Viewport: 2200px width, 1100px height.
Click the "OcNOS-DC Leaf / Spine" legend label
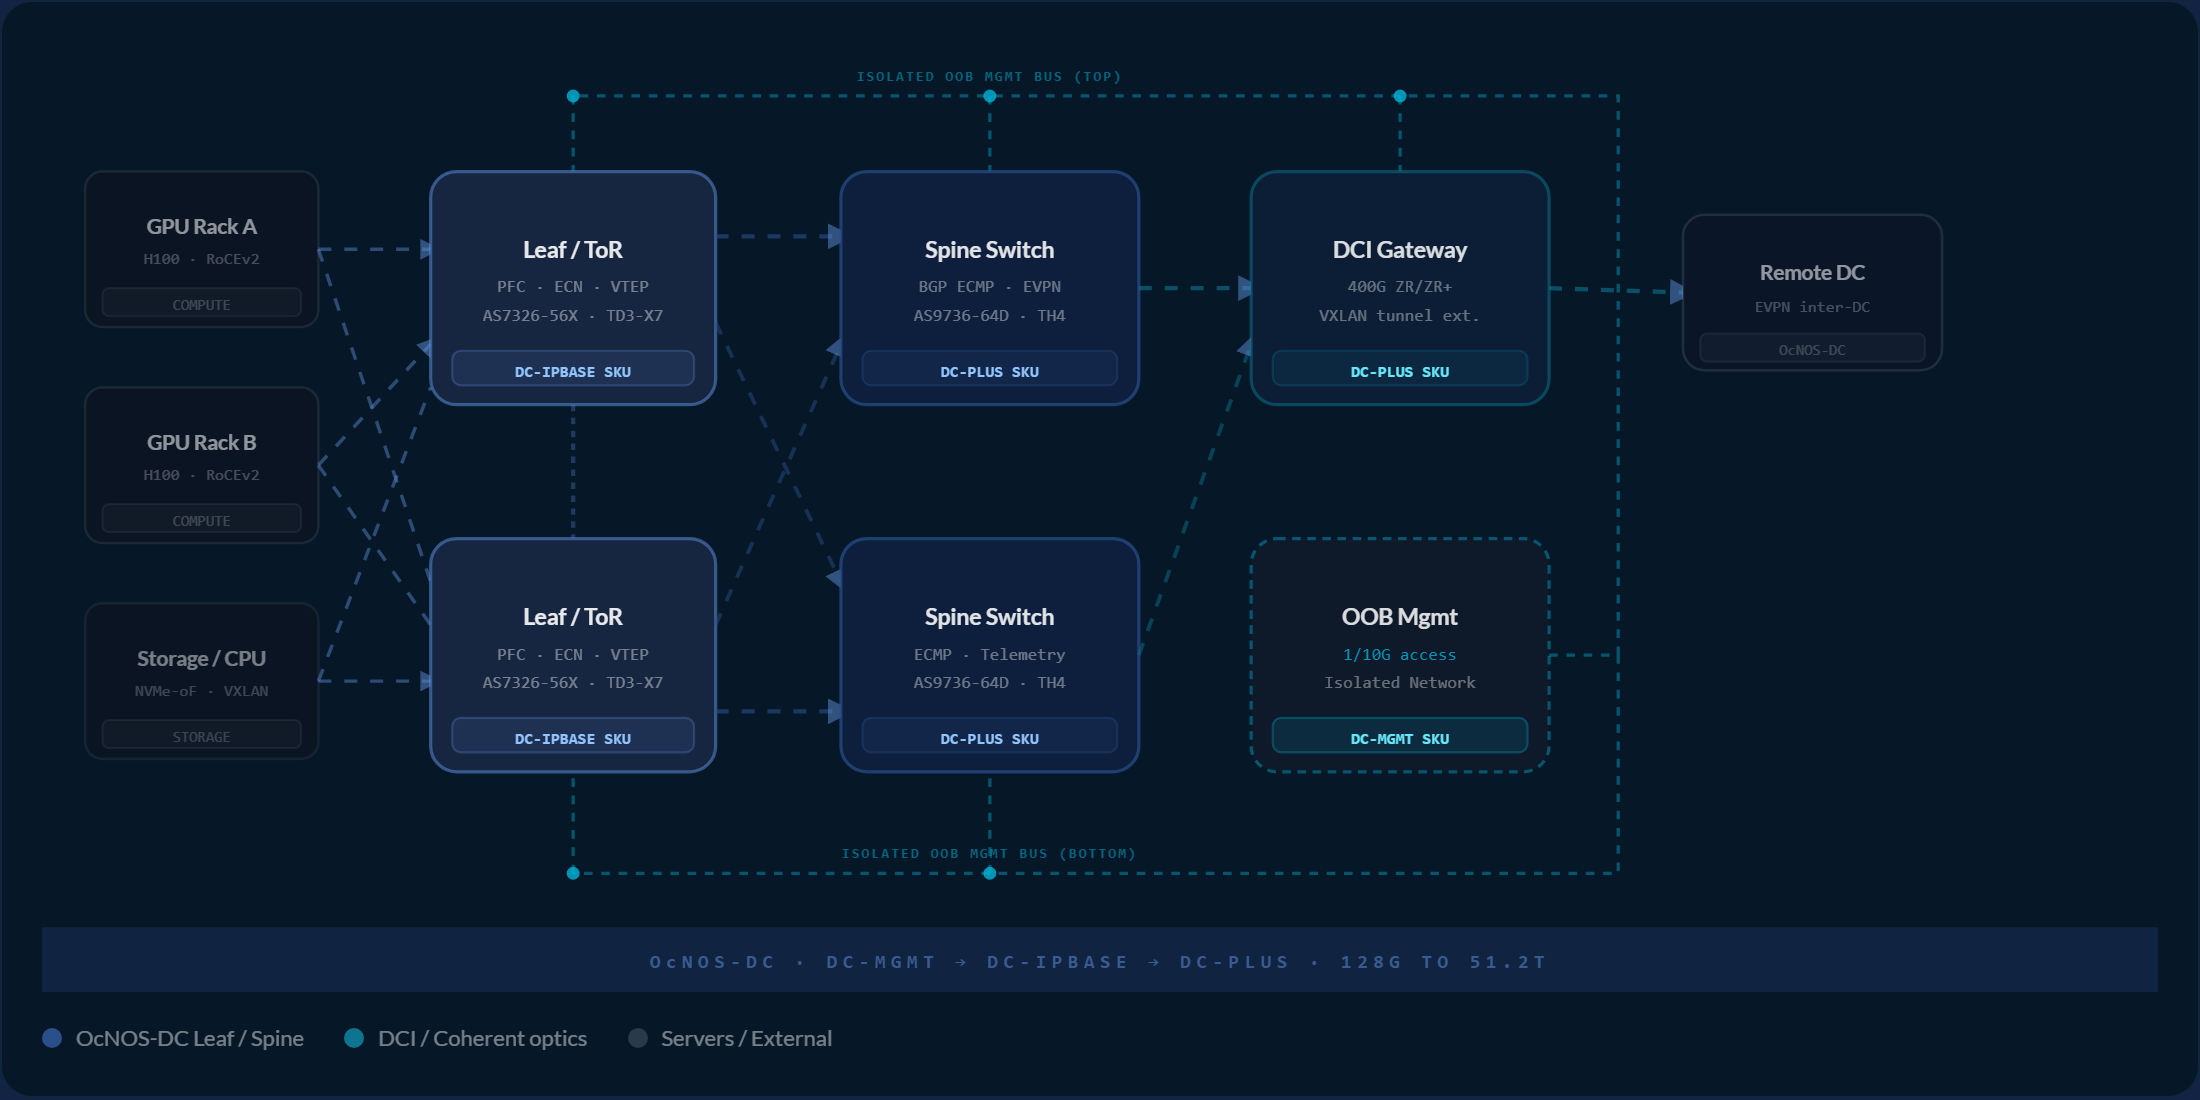[190, 1039]
